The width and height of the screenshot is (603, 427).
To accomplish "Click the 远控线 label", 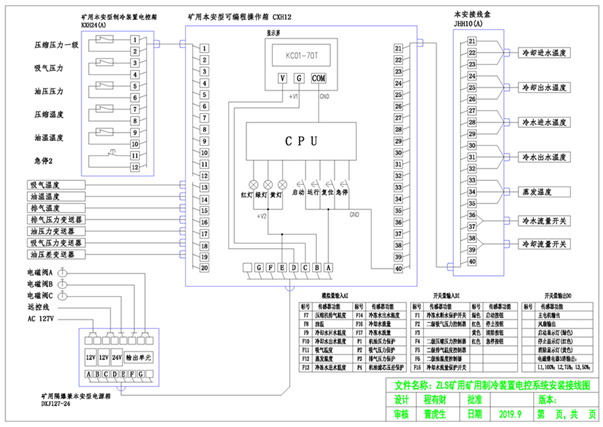I will pos(38,307).
